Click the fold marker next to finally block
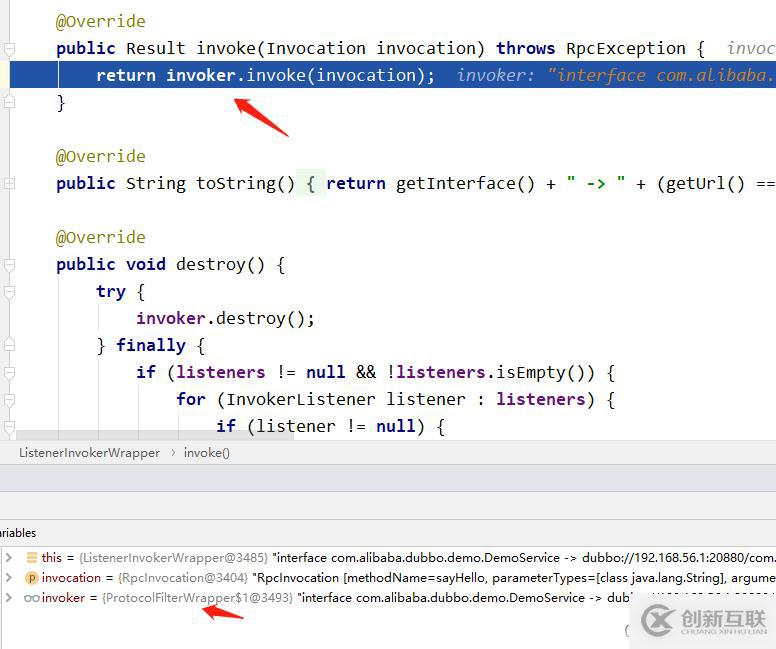The width and height of the screenshot is (776, 649). coord(9,346)
